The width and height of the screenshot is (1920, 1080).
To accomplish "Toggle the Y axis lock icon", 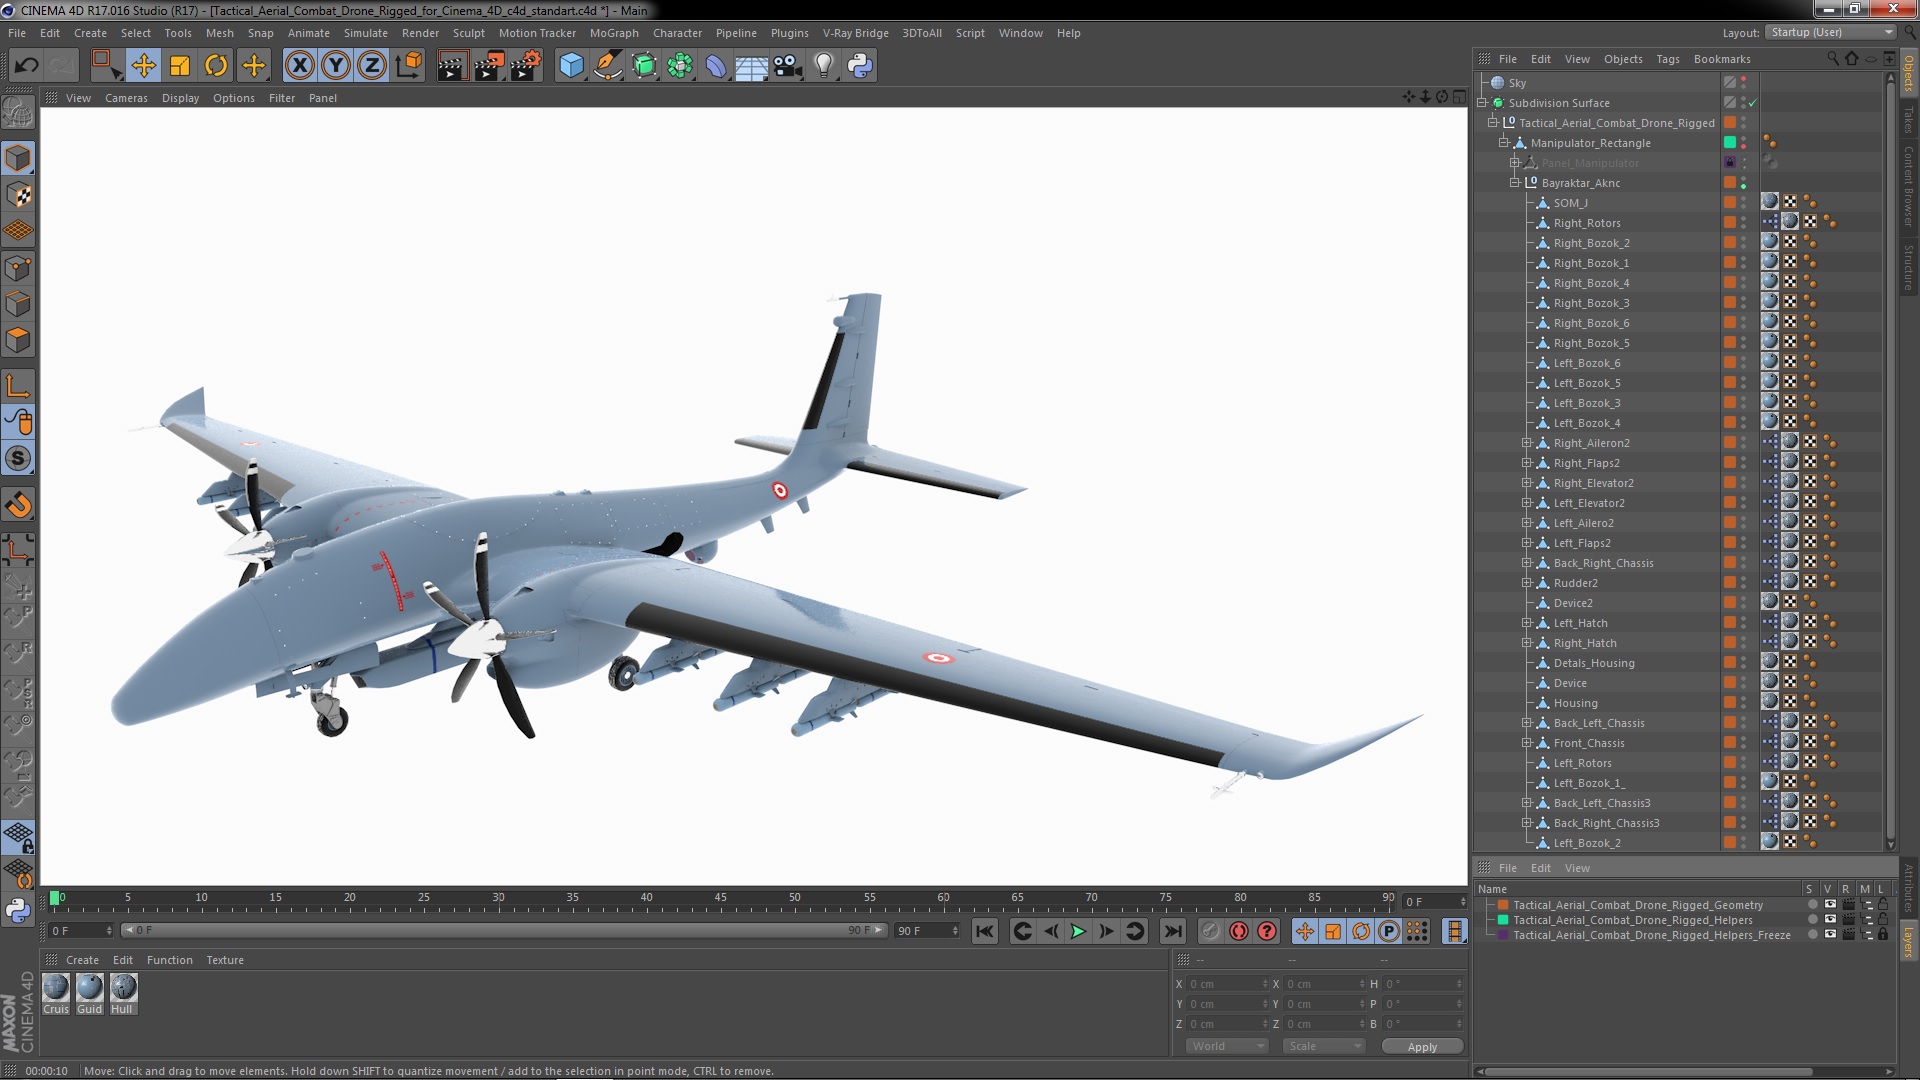I will (x=336, y=66).
